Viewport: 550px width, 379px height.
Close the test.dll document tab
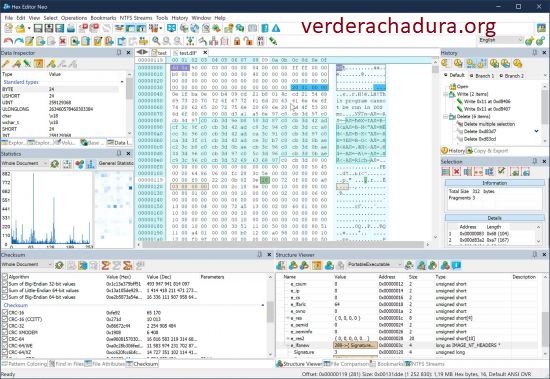tap(205, 53)
